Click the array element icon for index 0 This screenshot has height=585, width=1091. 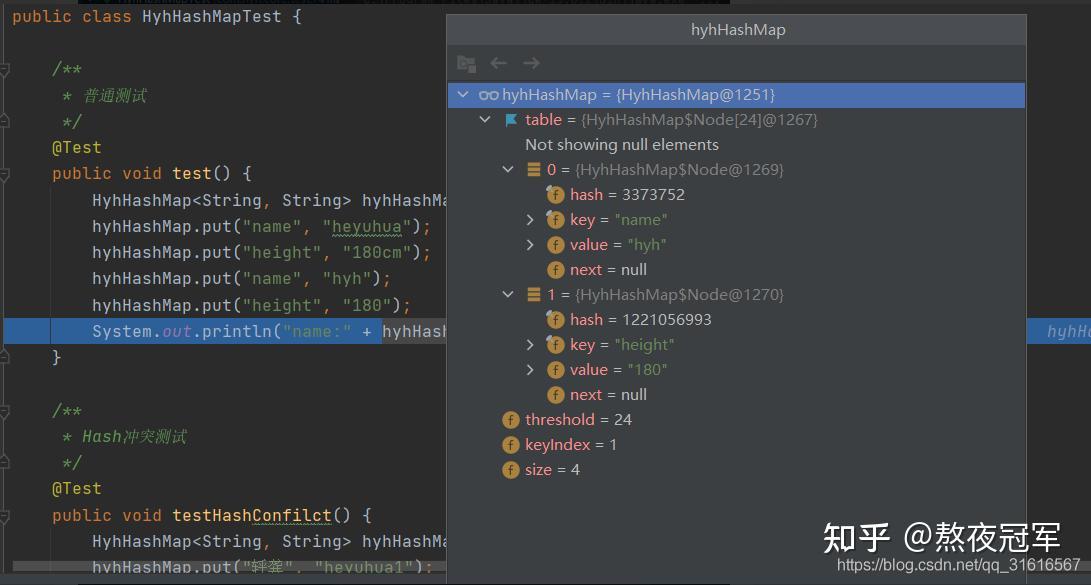point(534,170)
